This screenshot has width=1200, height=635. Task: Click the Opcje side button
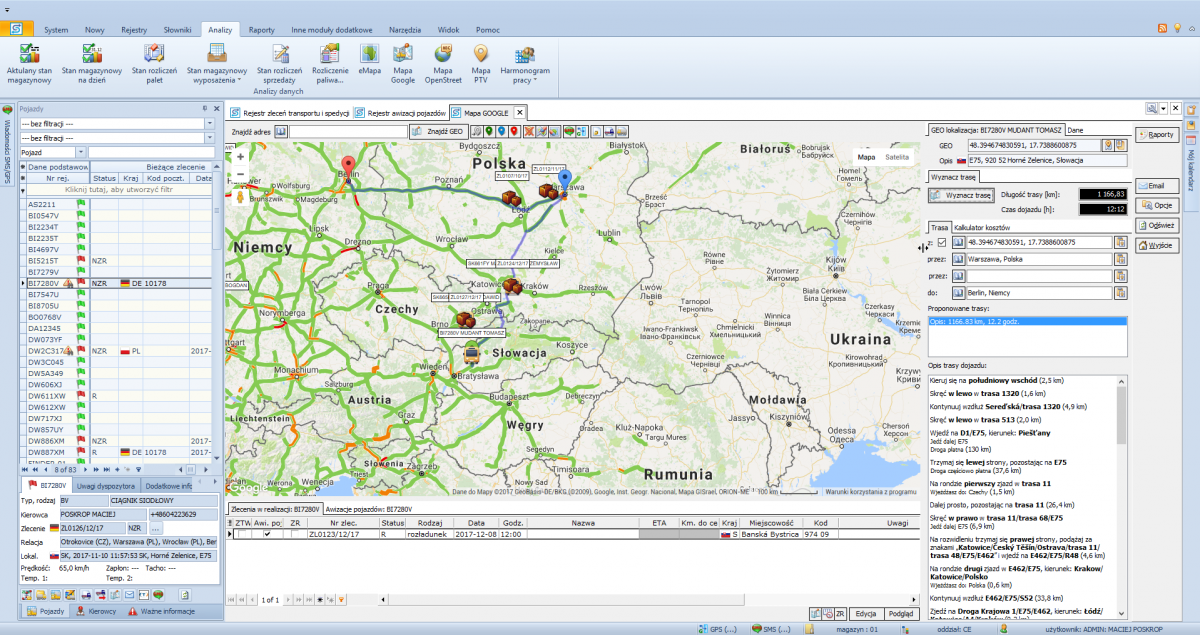[1155, 205]
